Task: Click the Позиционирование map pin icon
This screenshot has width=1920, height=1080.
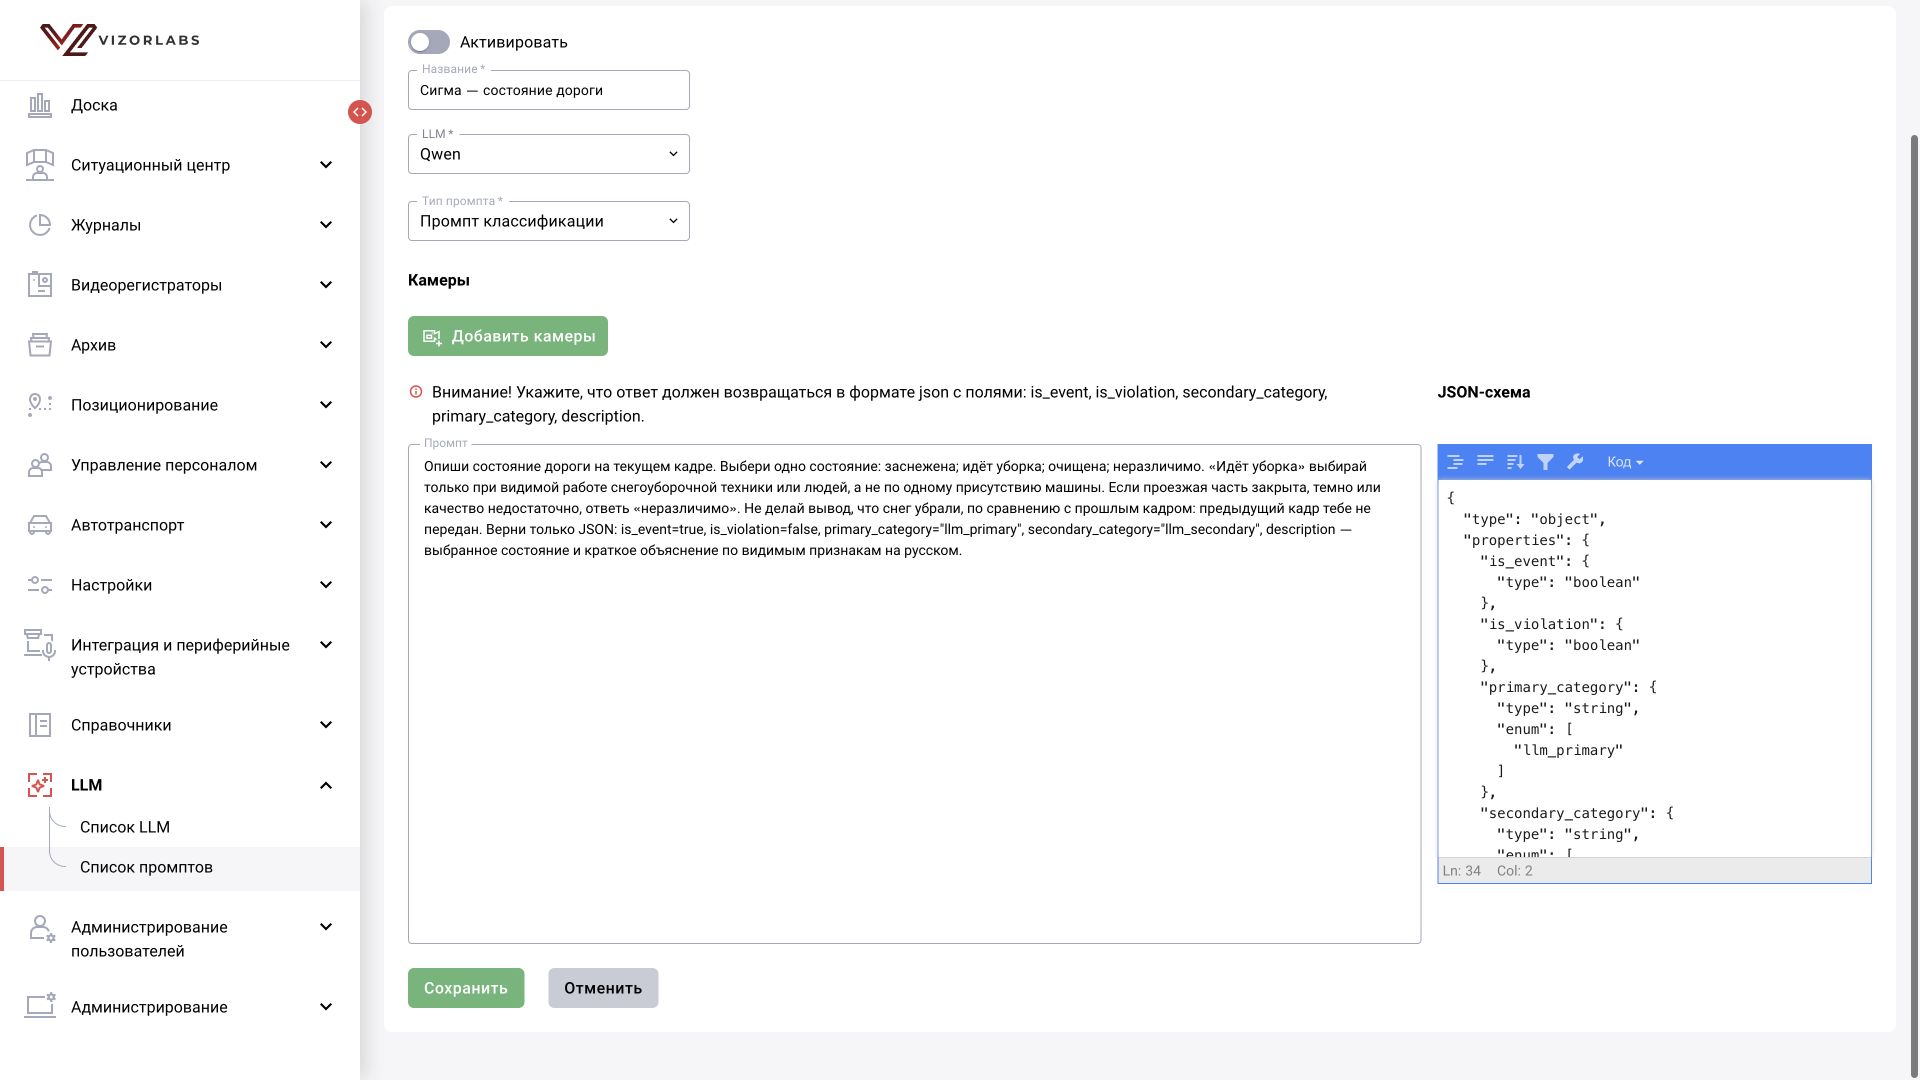Action: [40, 405]
